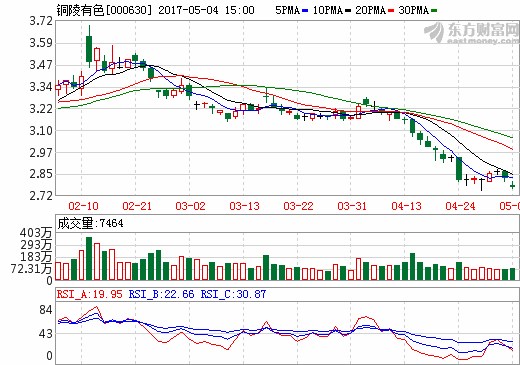Select the stock title 铜陵有色[000630]

coord(104,10)
